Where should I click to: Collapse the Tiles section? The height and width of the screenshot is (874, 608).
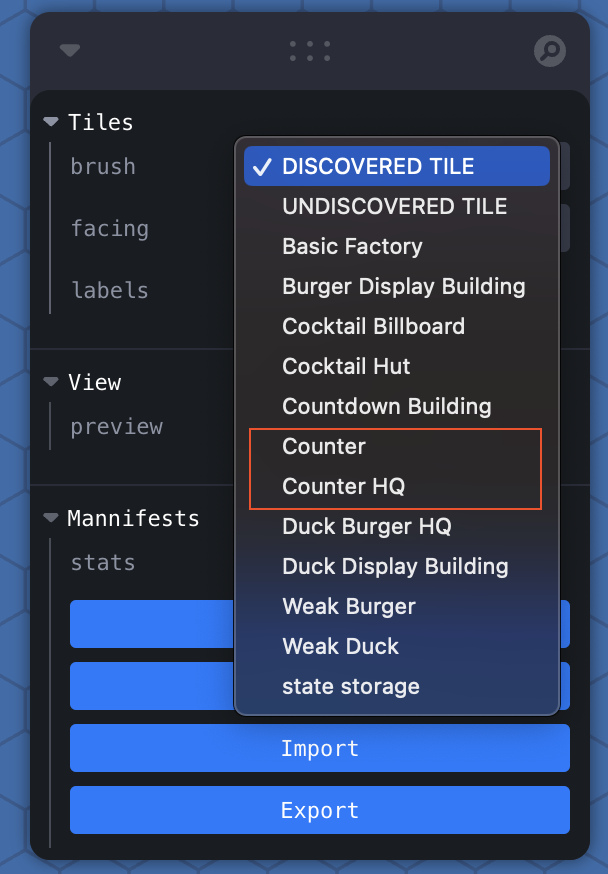(52, 122)
